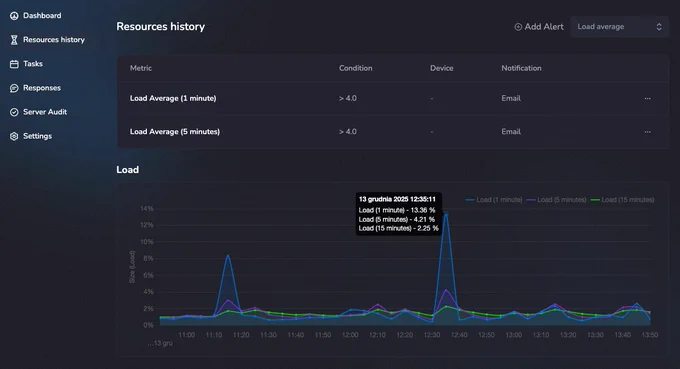Click the Add Alert button
This screenshot has height=369, width=680.
pos(539,27)
